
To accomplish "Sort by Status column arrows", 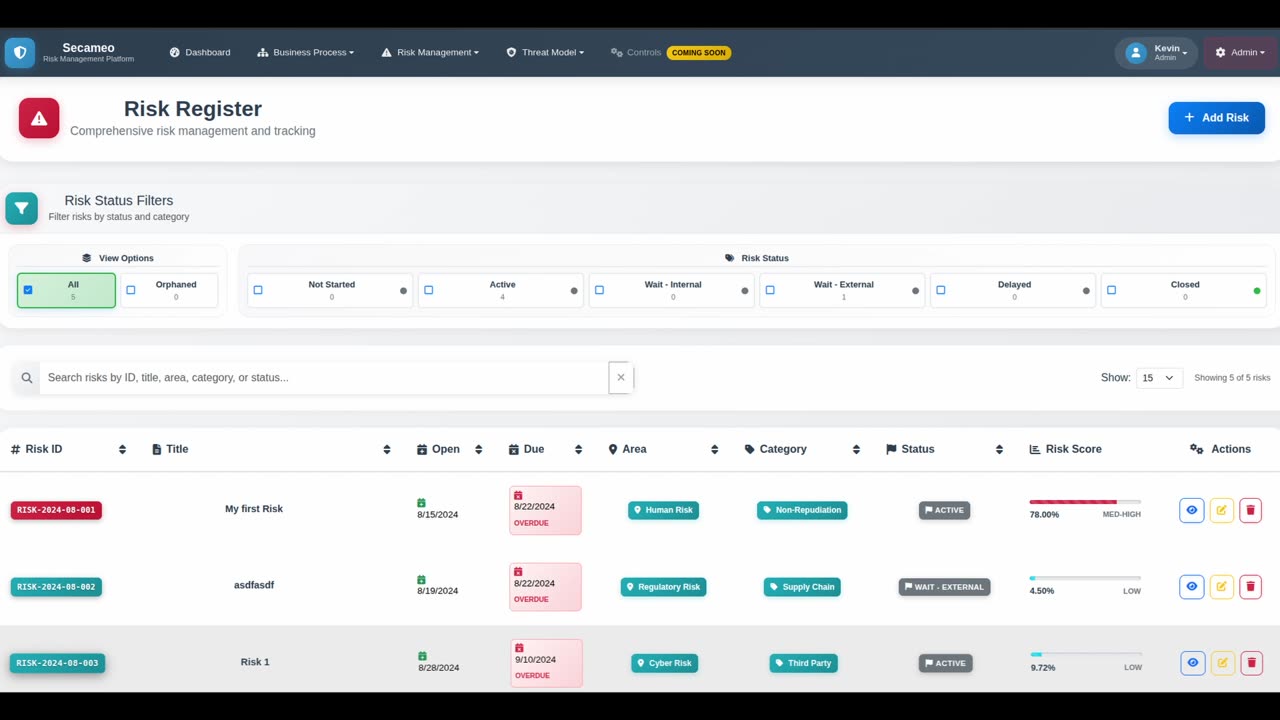I will pyautogui.click(x=999, y=450).
